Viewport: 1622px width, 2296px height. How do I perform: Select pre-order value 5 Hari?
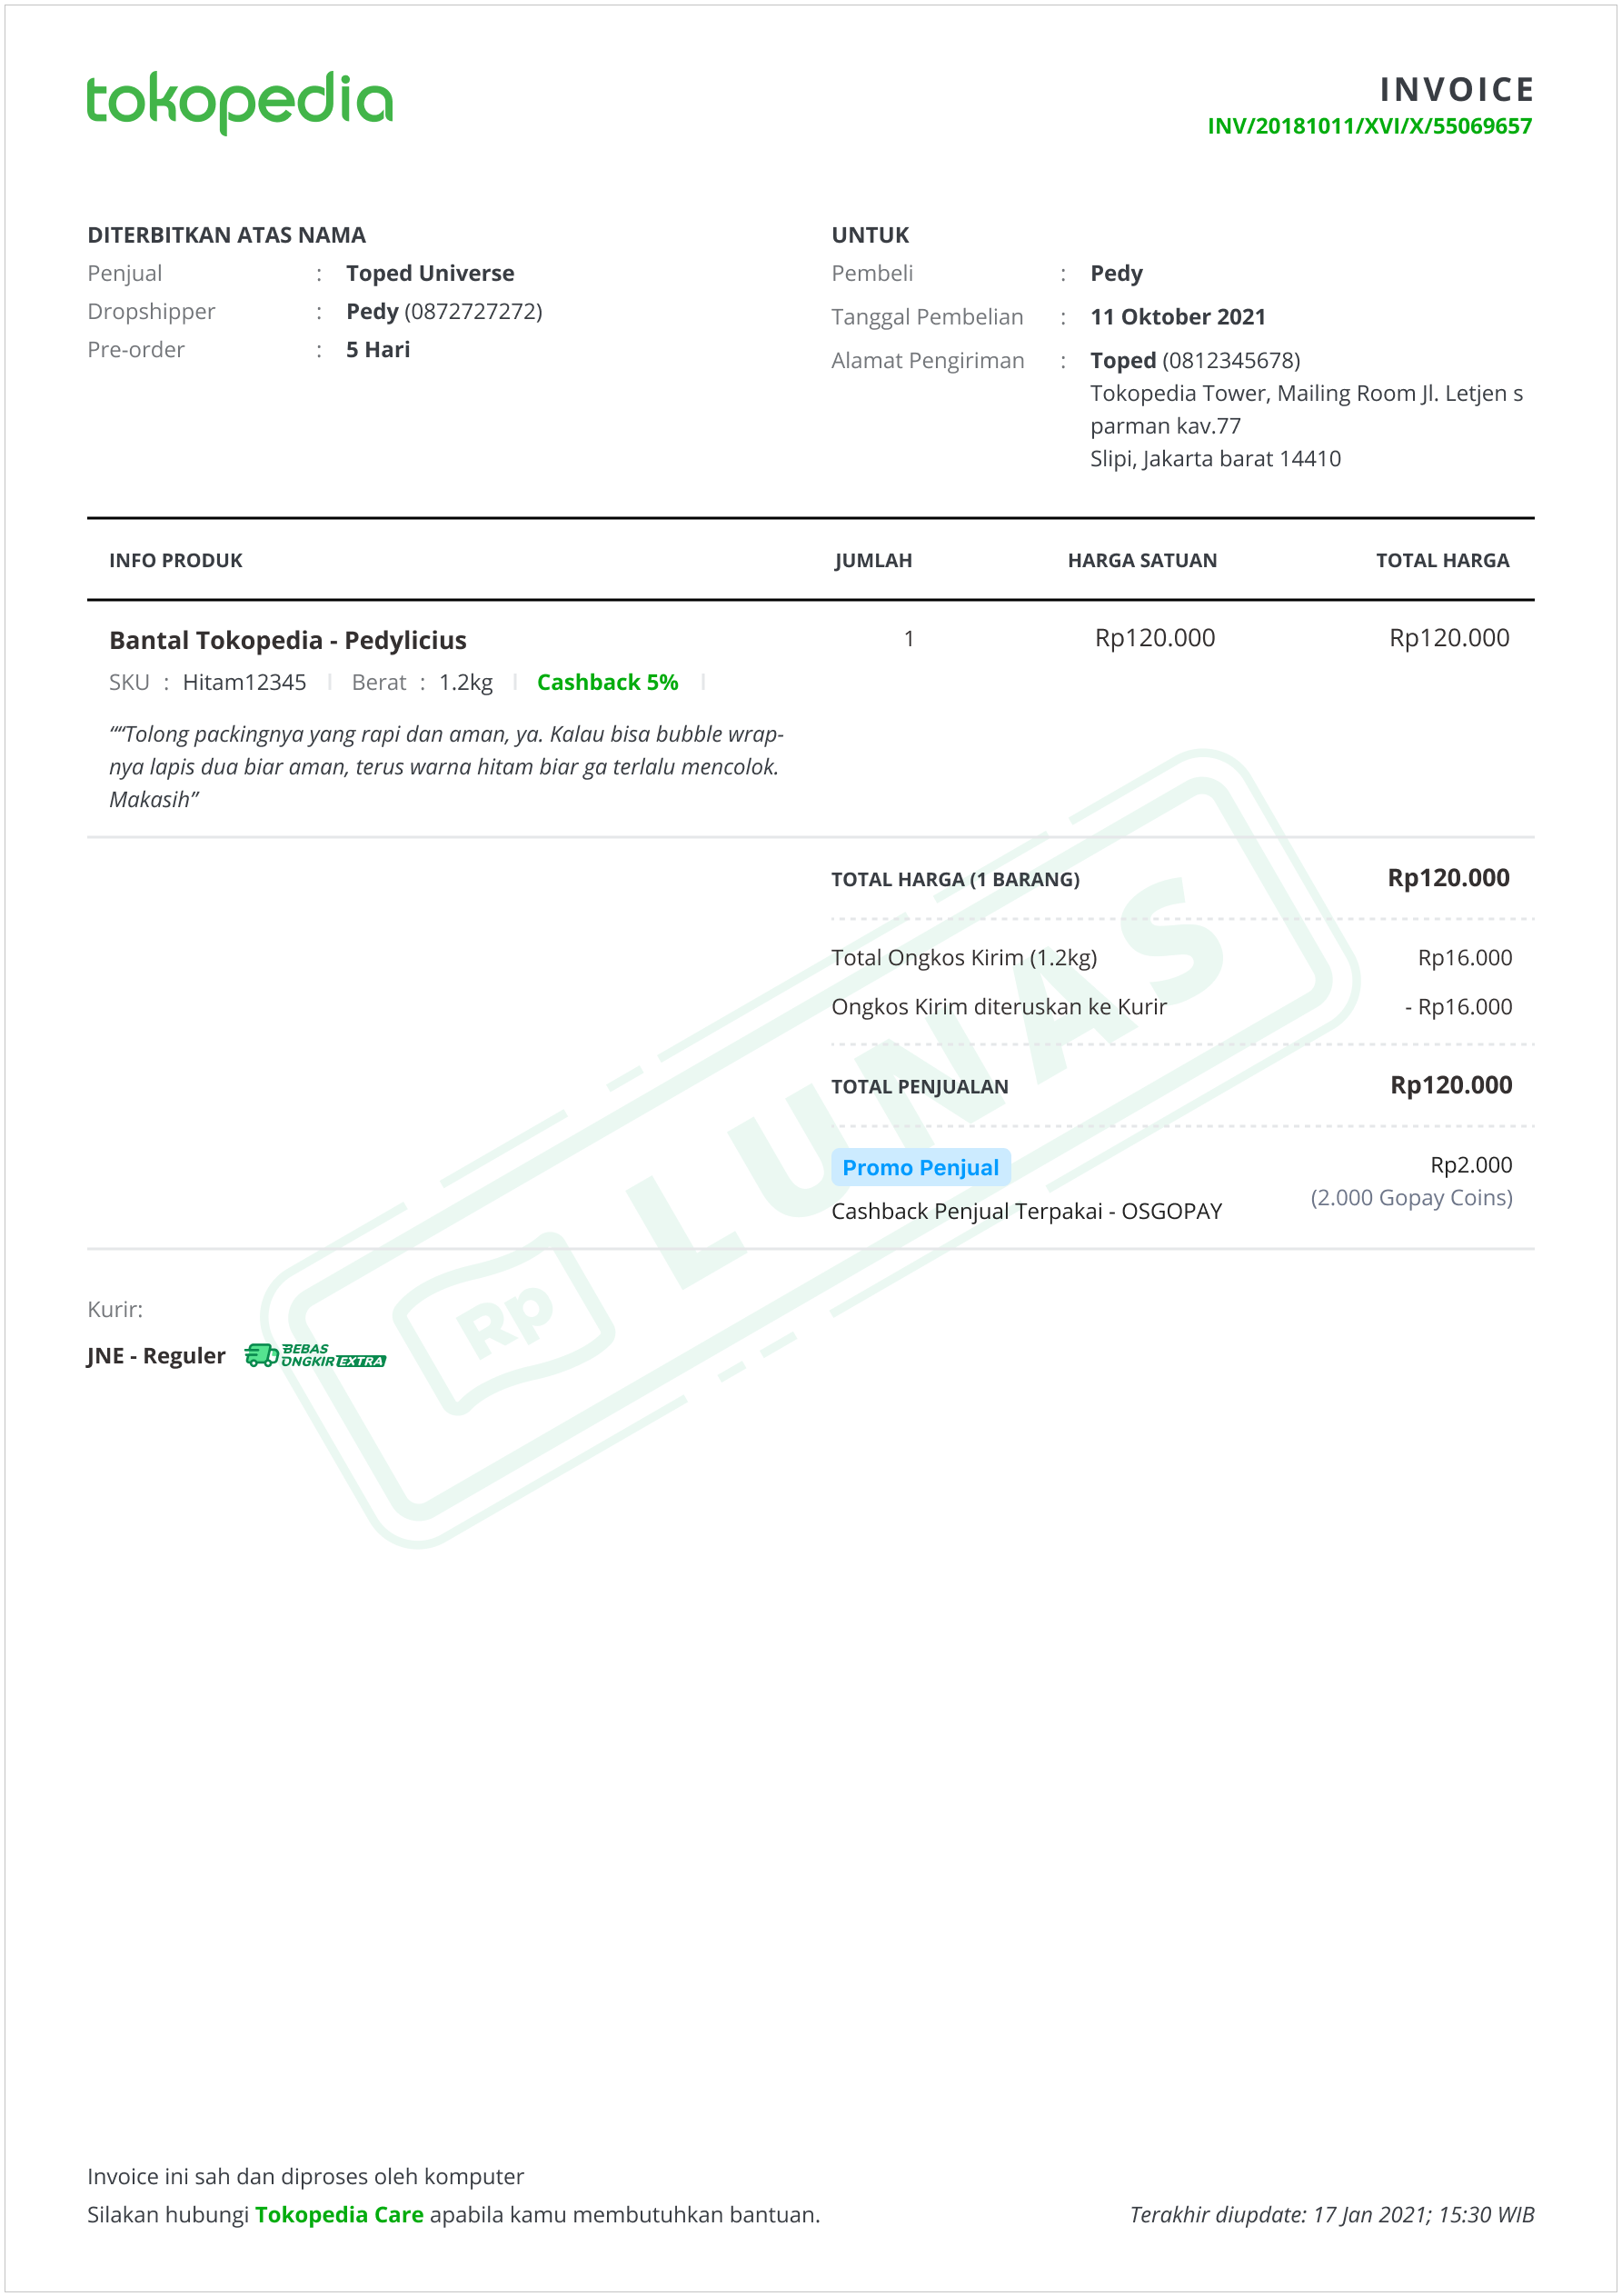click(378, 349)
